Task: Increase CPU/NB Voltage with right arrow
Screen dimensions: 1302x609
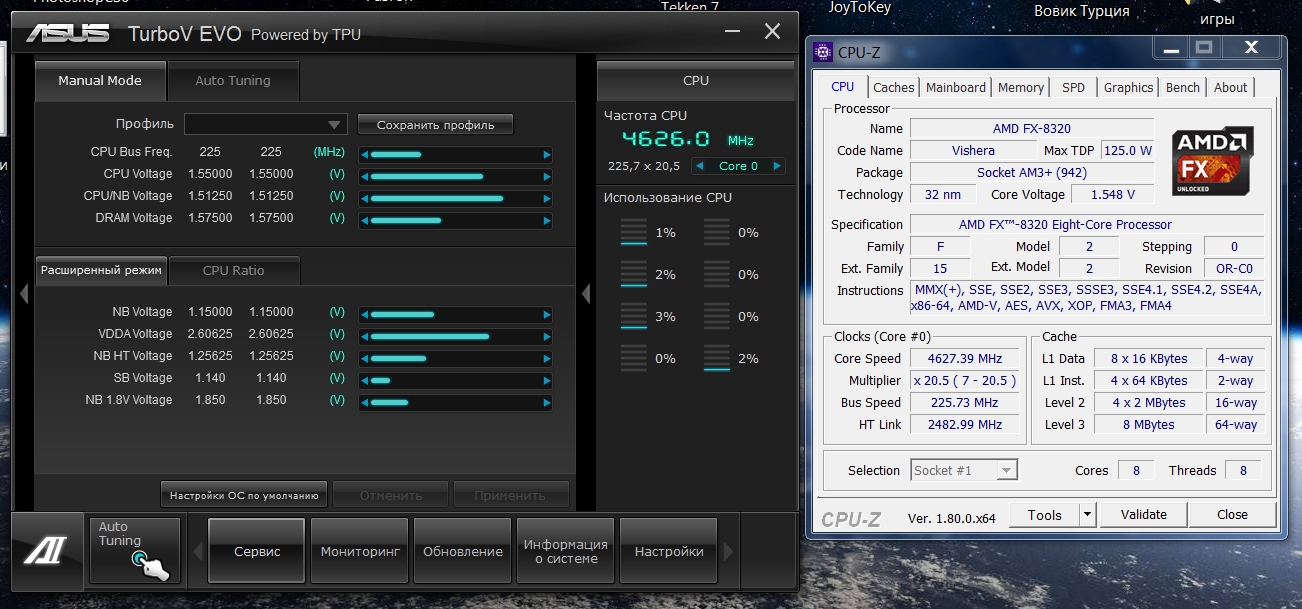Action: tap(547, 199)
